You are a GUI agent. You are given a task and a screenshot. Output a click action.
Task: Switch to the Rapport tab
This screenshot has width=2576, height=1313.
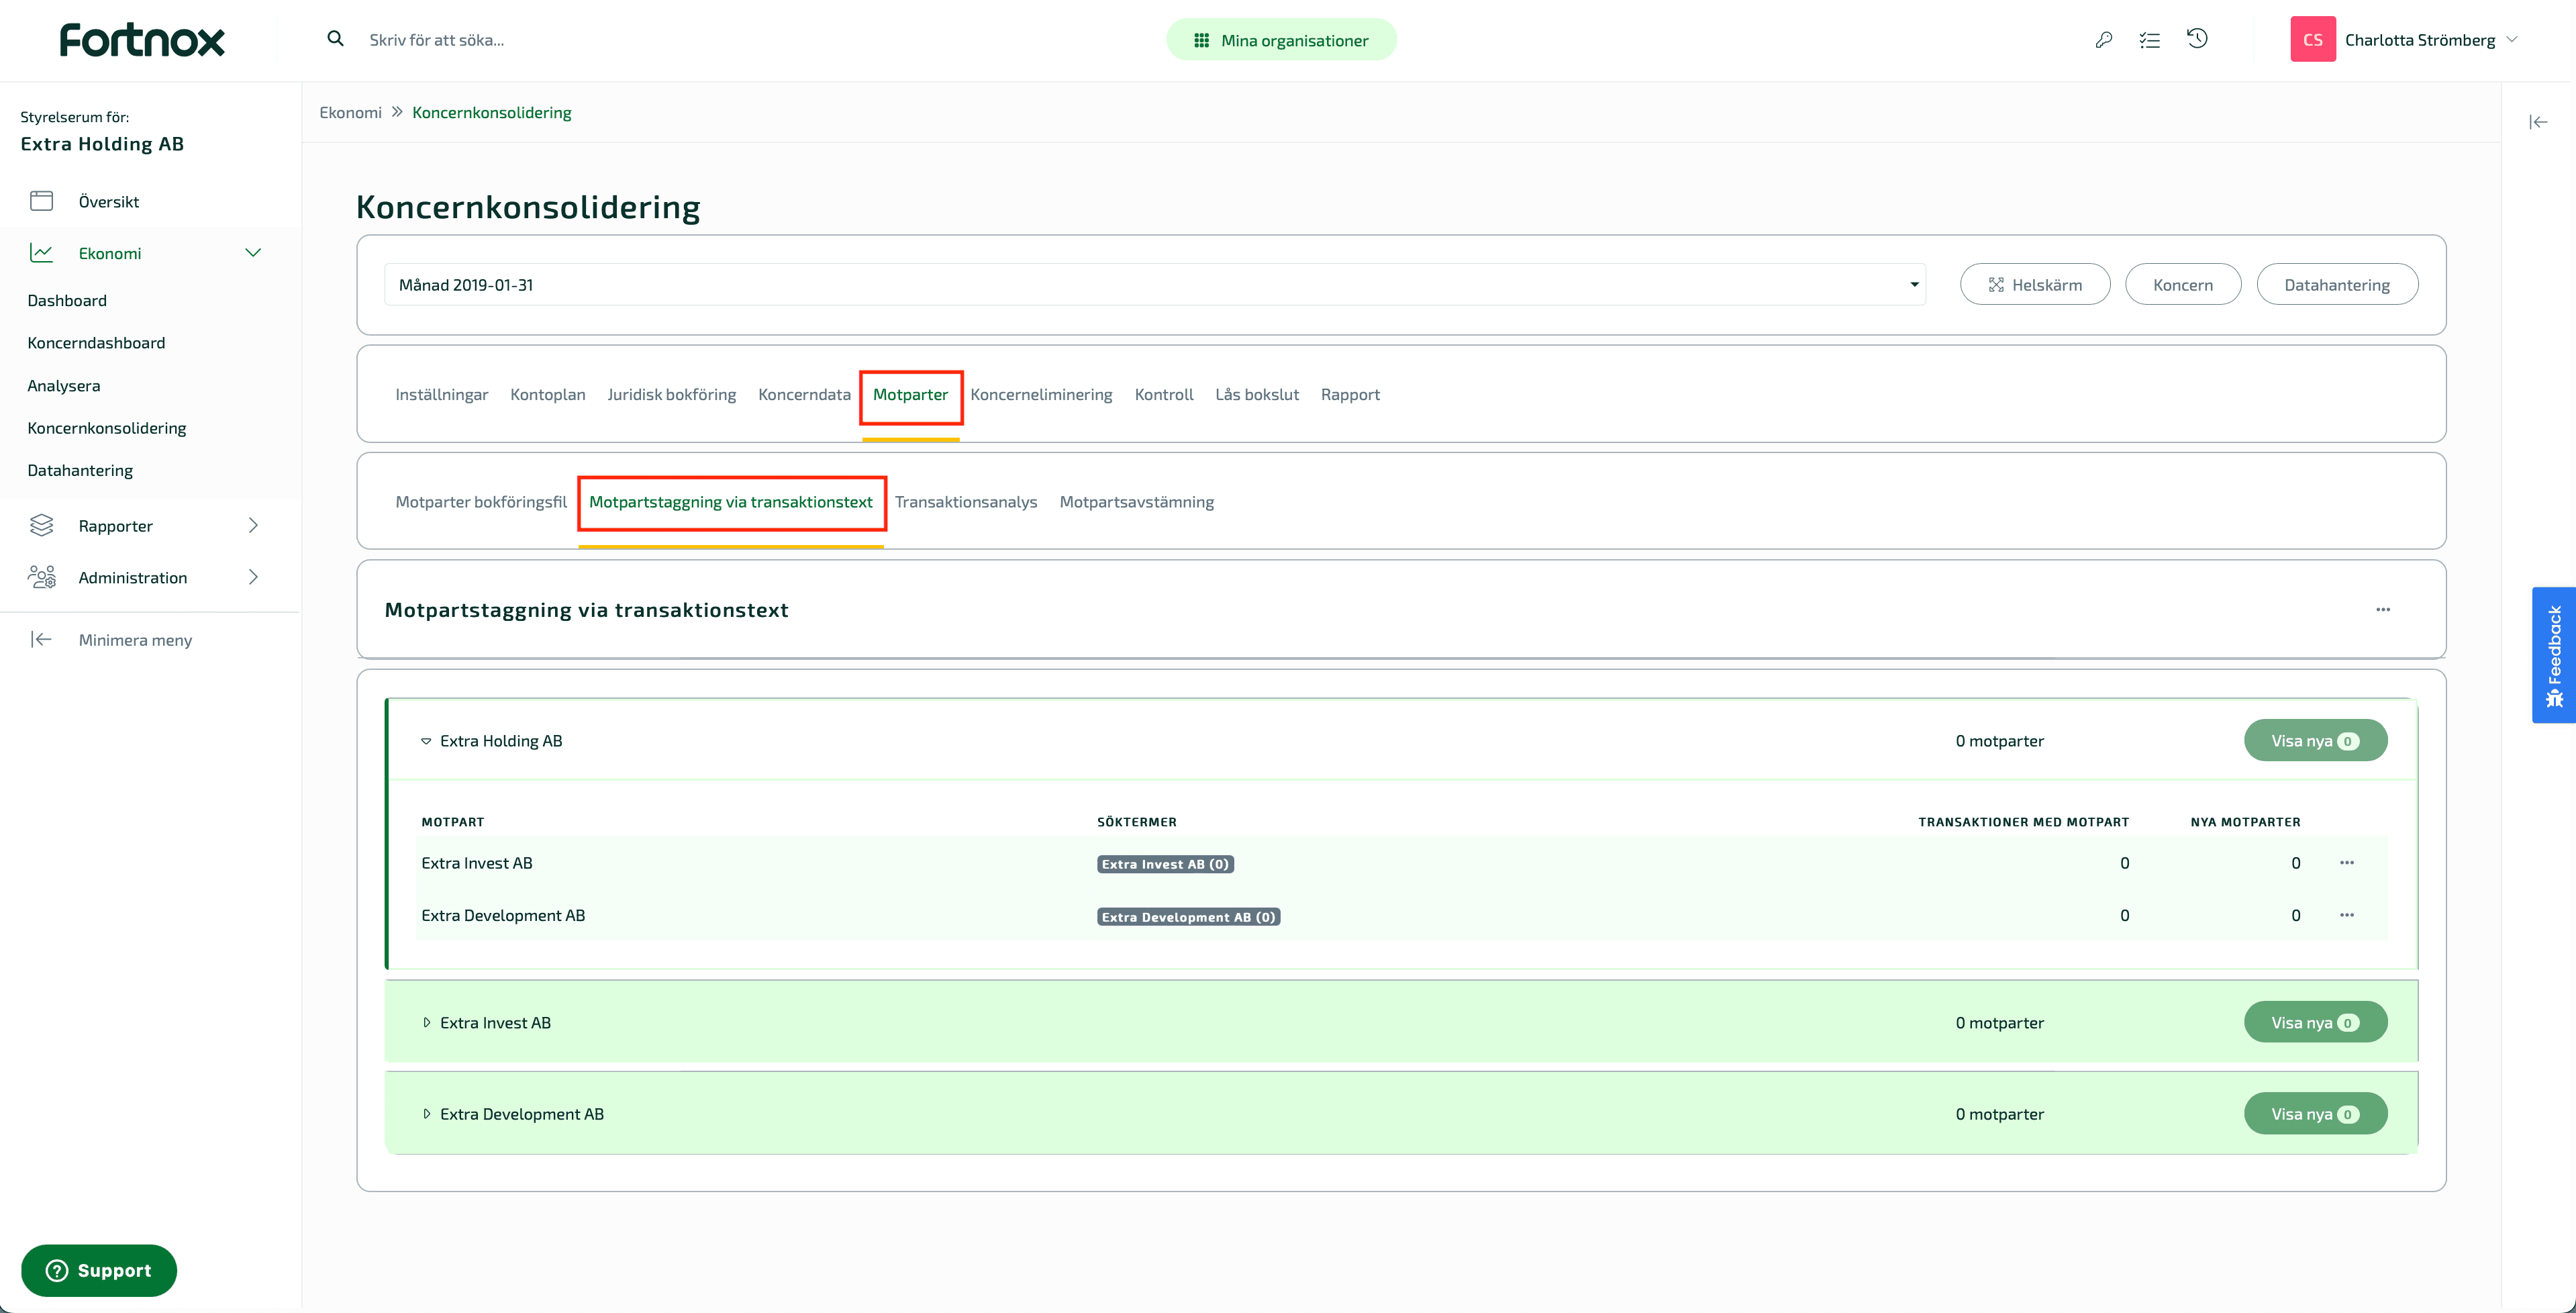coord(1350,394)
